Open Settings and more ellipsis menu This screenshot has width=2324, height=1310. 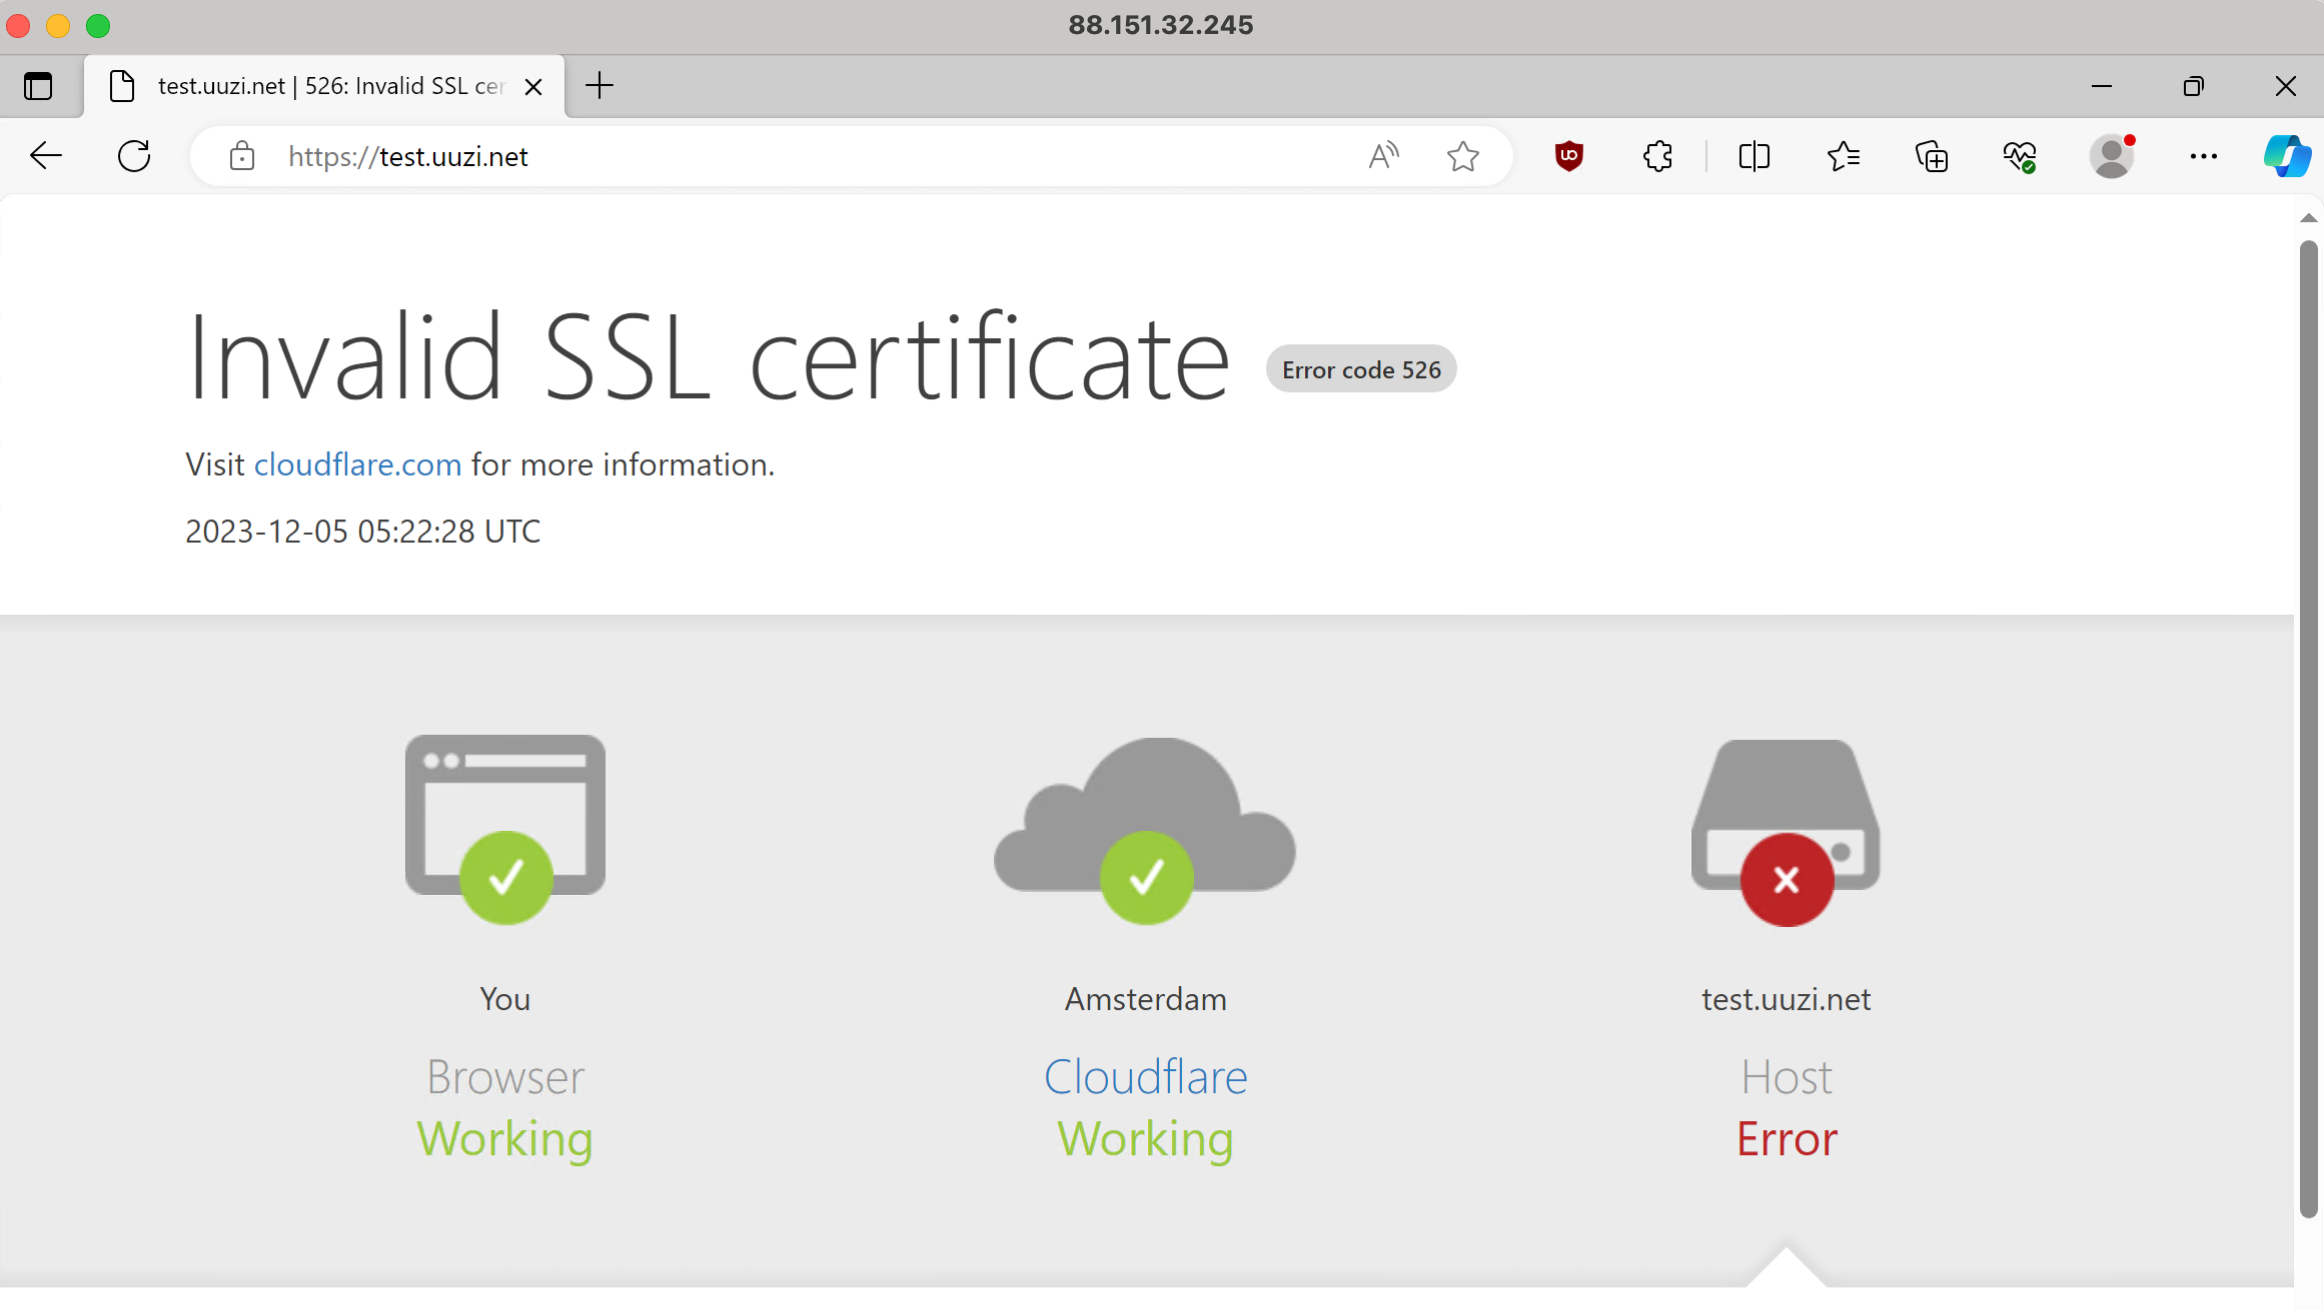pos(2204,156)
